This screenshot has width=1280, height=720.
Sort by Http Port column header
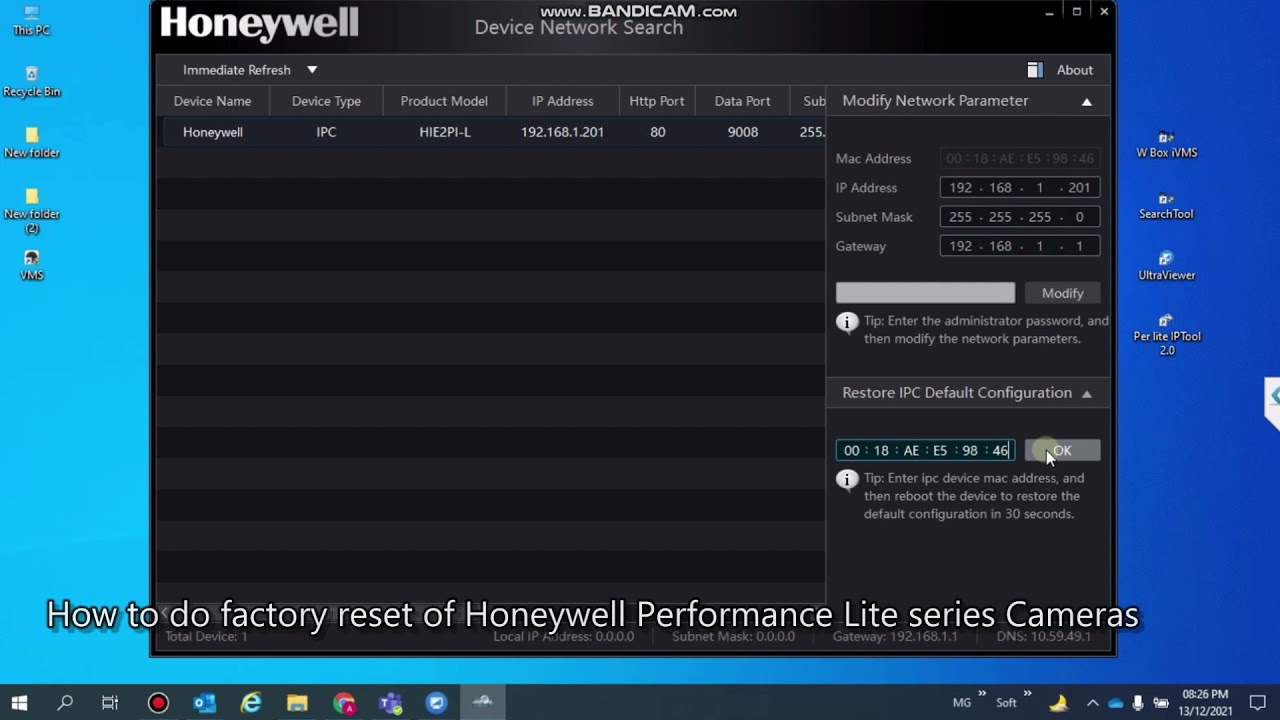point(657,101)
